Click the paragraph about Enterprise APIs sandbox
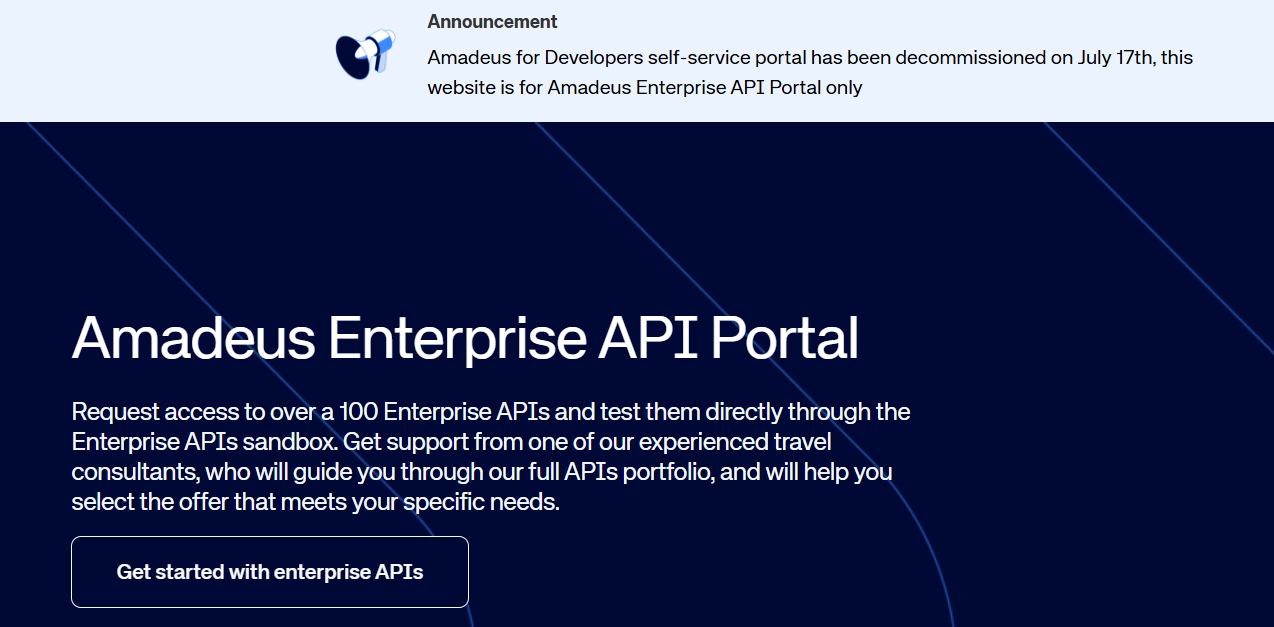The height and width of the screenshot is (627, 1274). pyautogui.click(x=491, y=456)
